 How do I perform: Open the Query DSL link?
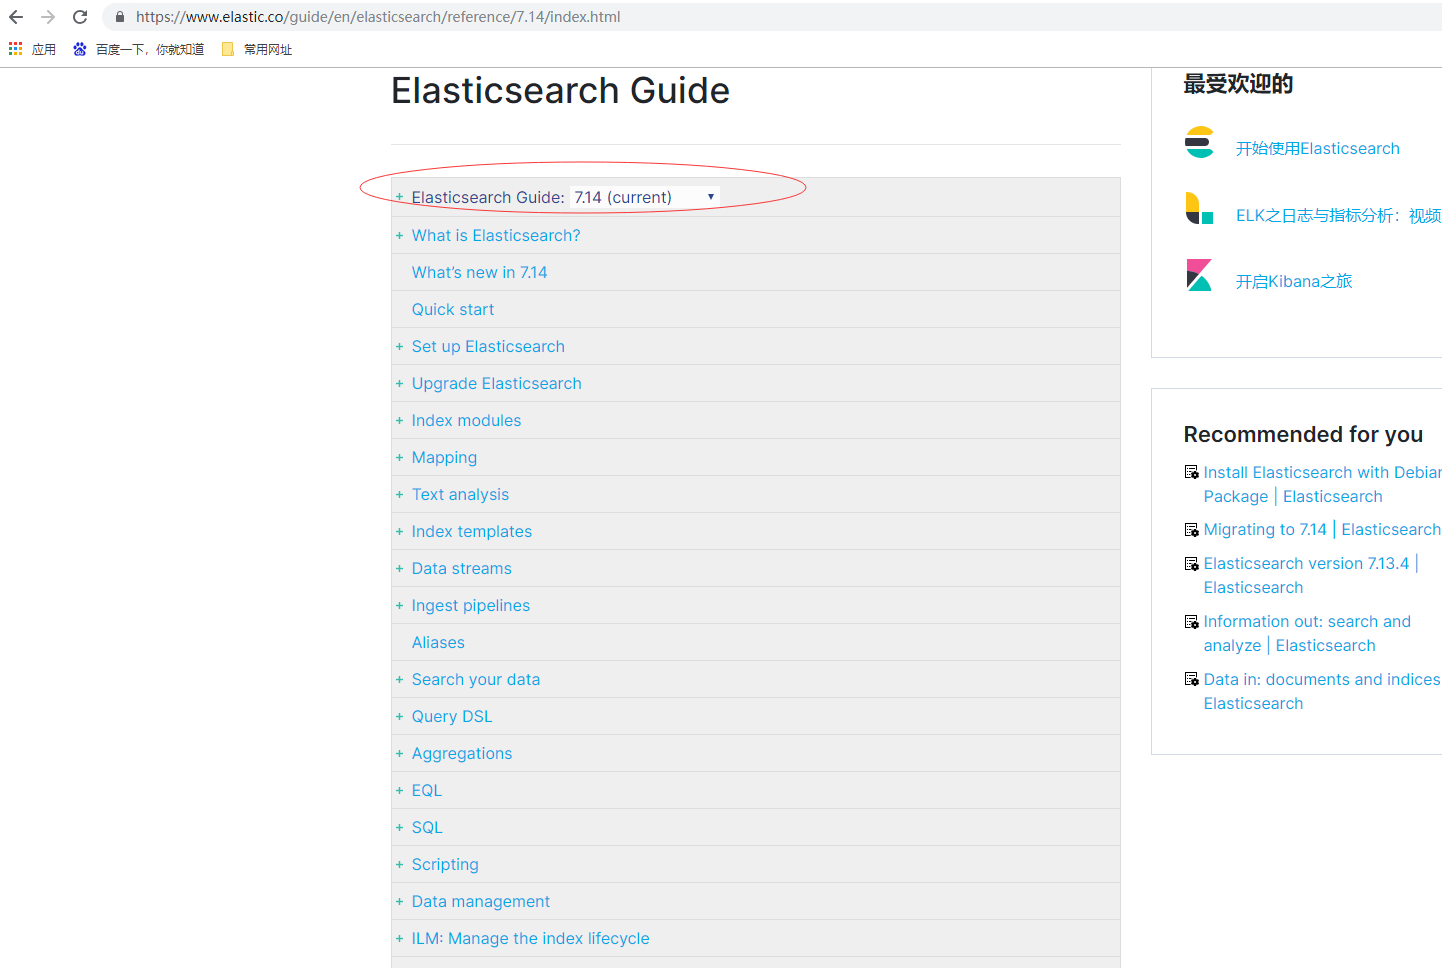click(452, 716)
